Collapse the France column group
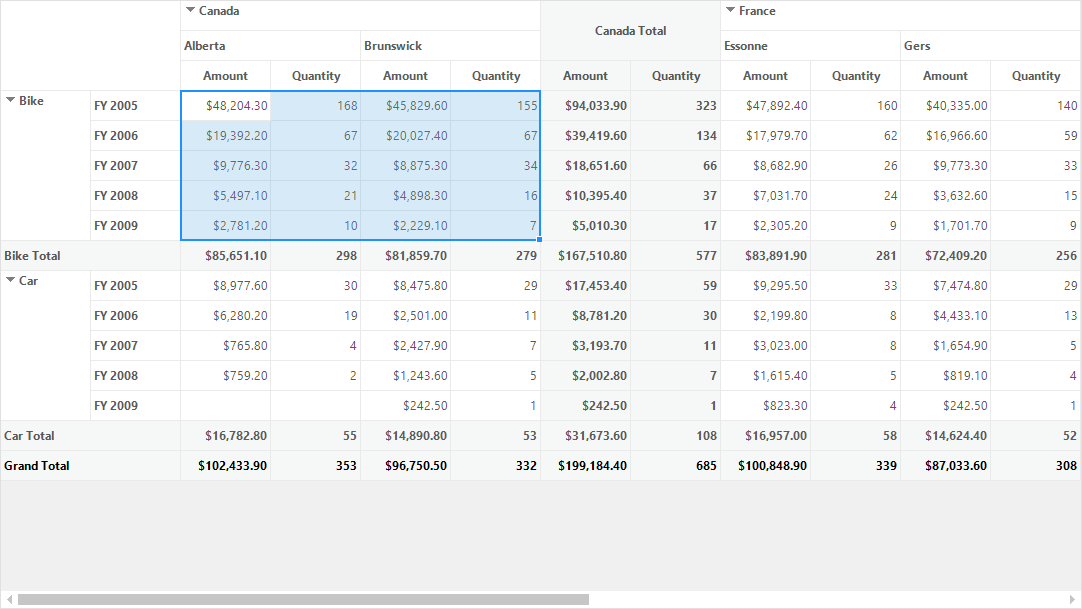The width and height of the screenshot is (1082, 609). [730, 10]
